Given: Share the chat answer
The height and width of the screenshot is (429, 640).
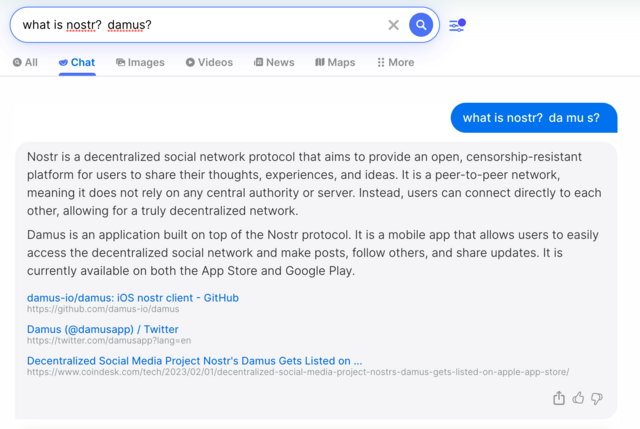Looking at the screenshot, I should [559, 398].
